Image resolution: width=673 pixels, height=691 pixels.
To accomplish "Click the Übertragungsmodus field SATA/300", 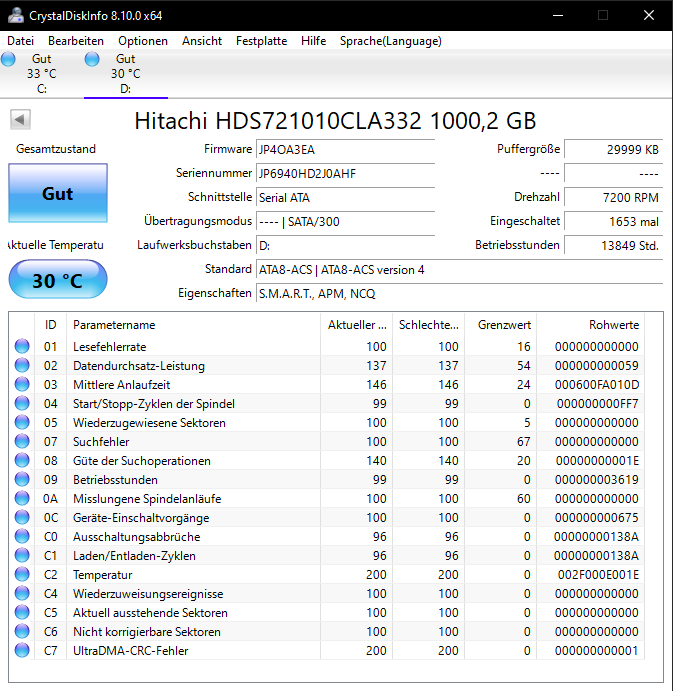I will [346, 221].
